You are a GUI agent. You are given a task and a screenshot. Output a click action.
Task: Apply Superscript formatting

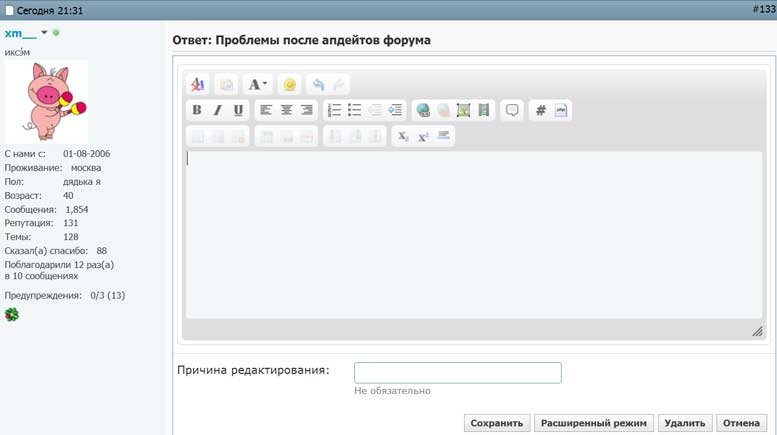pos(423,136)
